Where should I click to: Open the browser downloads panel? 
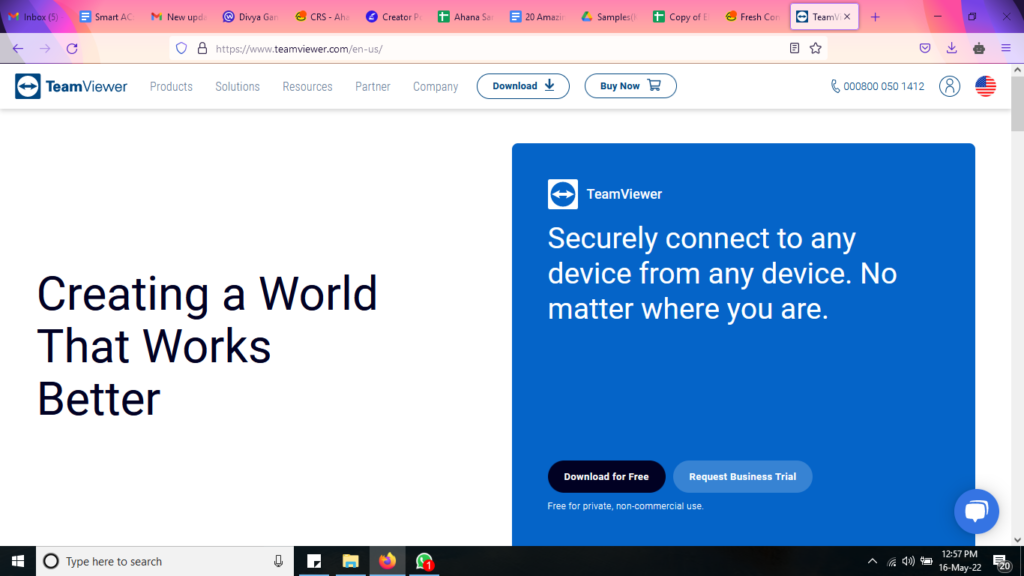click(x=952, y=48)
